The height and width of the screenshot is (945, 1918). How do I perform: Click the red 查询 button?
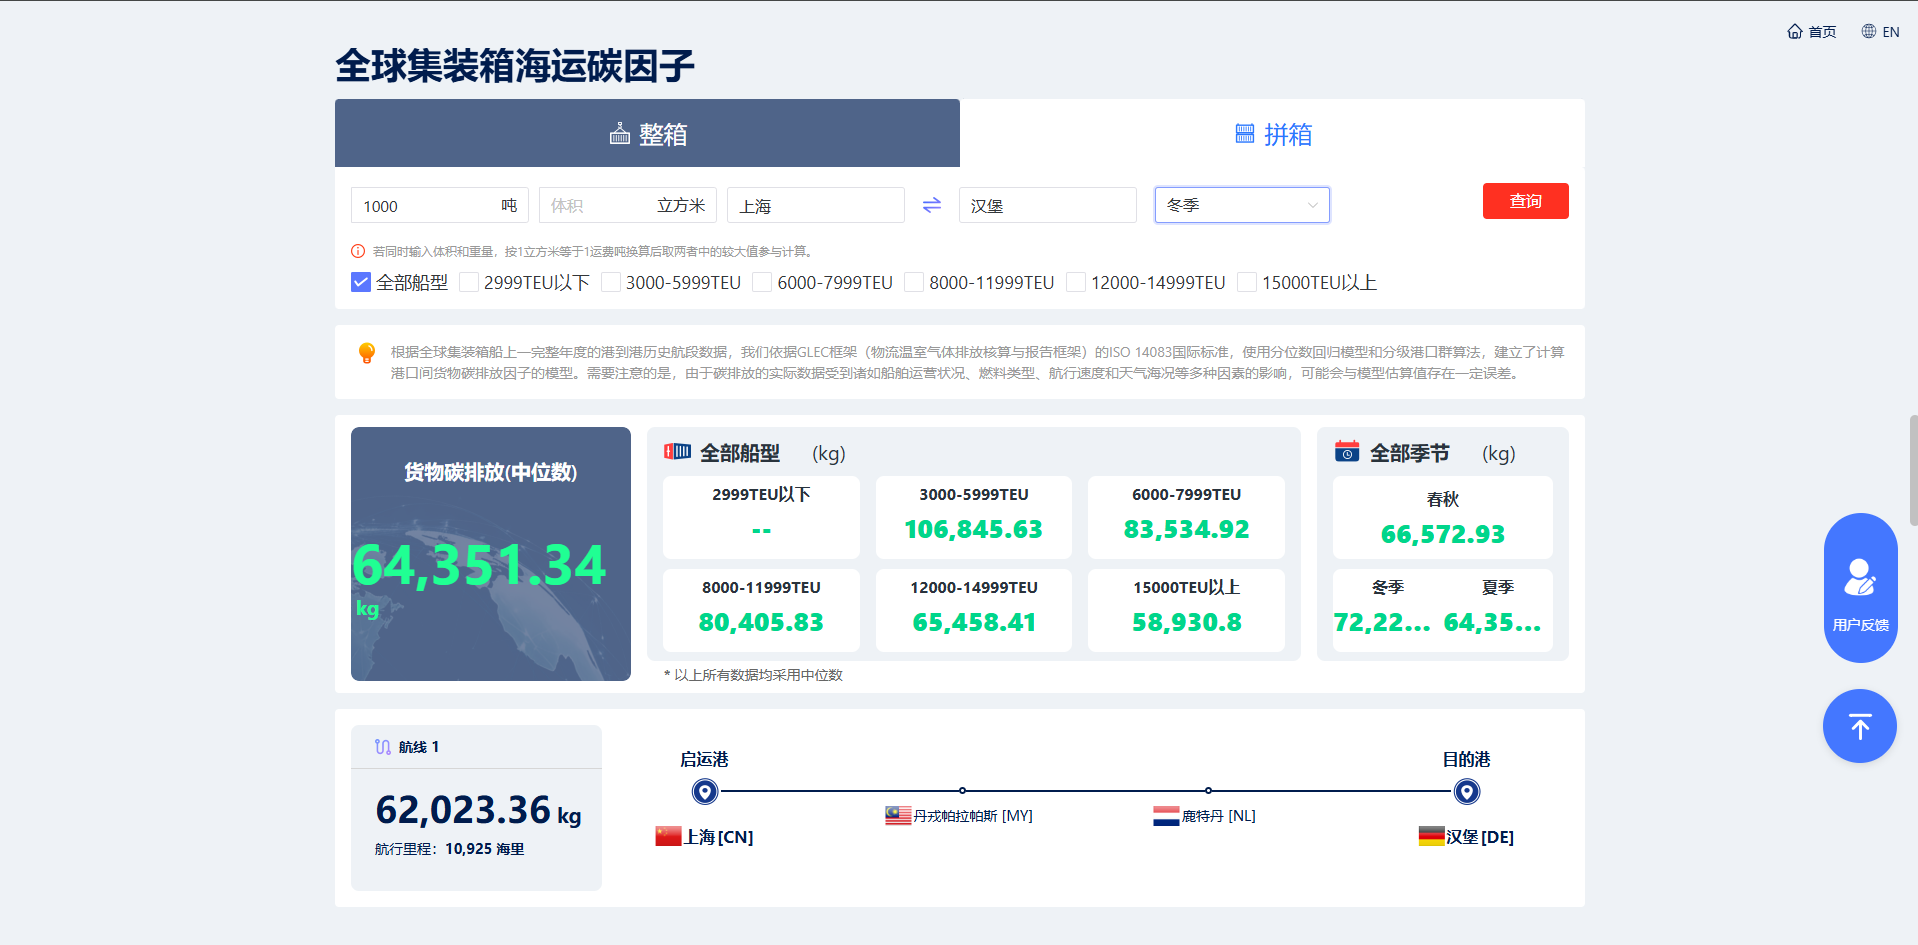click(x=1525, y=201)
